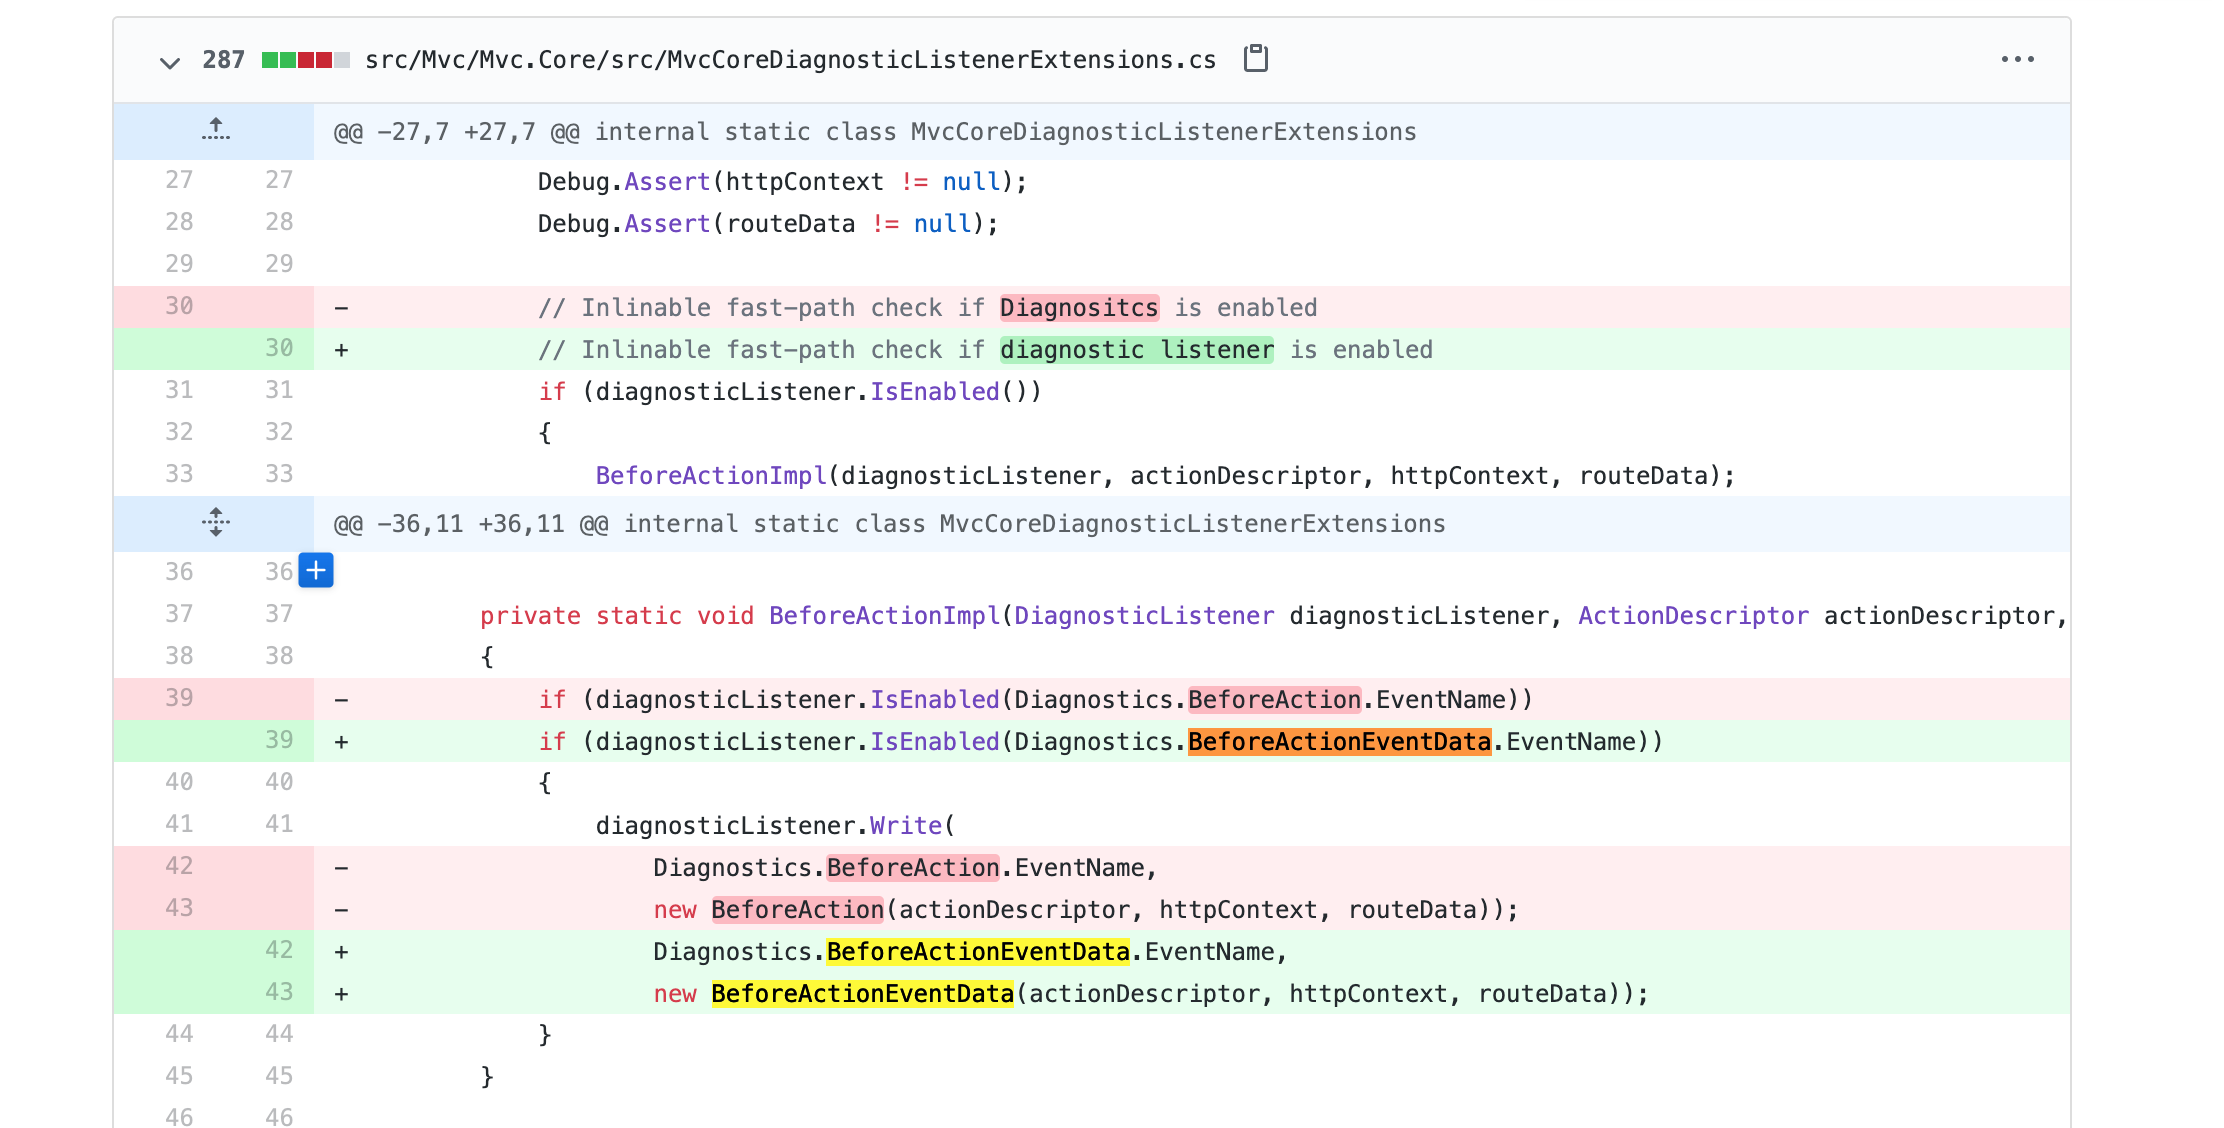The width and height of the screenshot is (2224, 1128).
Task: Click 'ActionDescriptor' type on line 37
Action: 1693,616
